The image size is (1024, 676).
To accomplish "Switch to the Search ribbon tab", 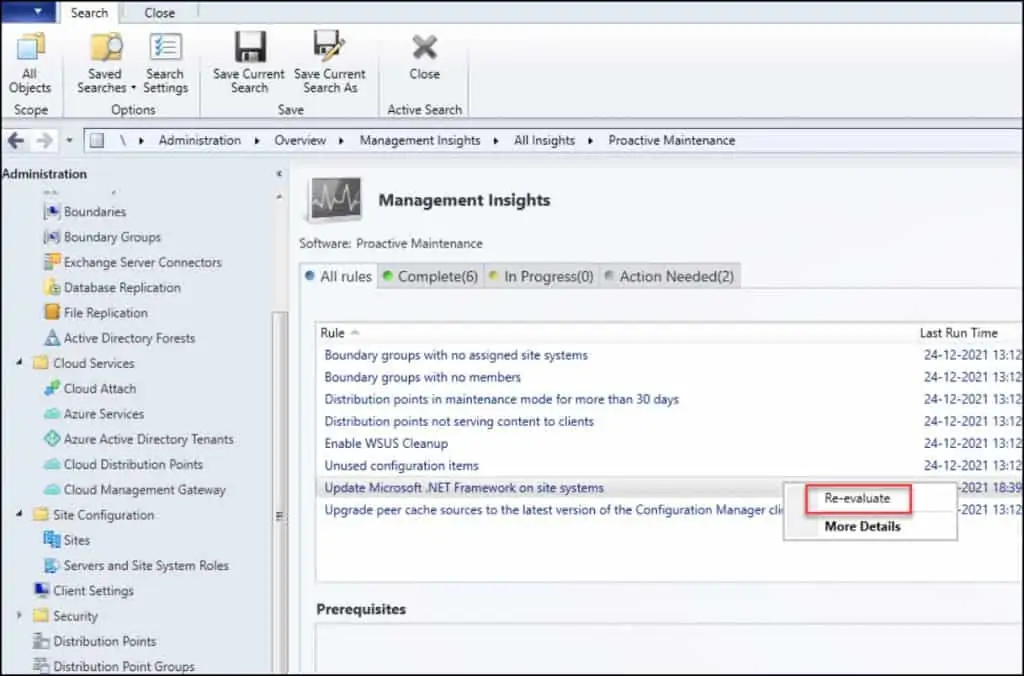I will click(89, 12).
